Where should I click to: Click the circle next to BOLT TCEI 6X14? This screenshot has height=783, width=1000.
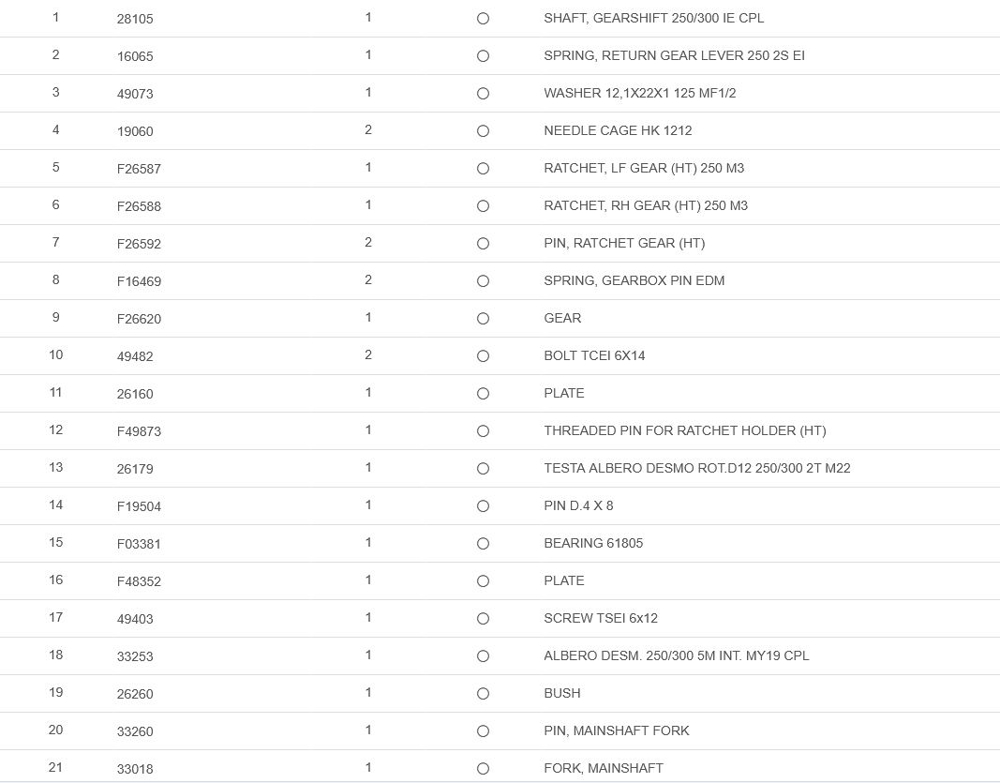(483, 356)
